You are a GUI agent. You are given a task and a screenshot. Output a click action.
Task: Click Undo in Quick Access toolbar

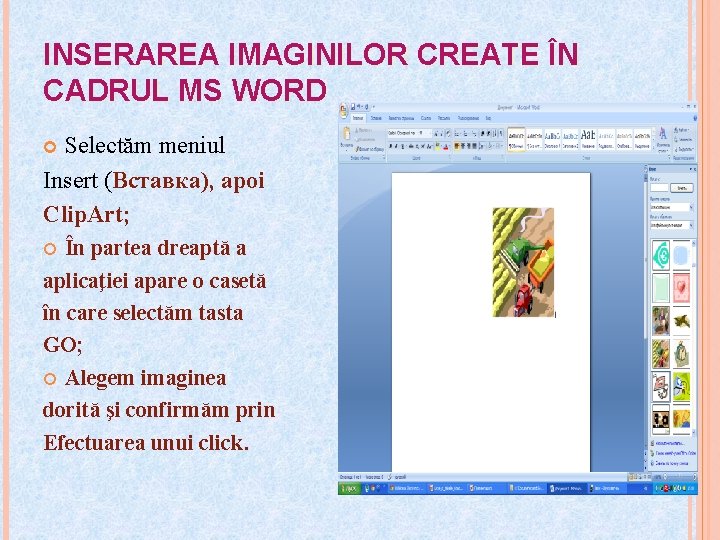point(359,107)
